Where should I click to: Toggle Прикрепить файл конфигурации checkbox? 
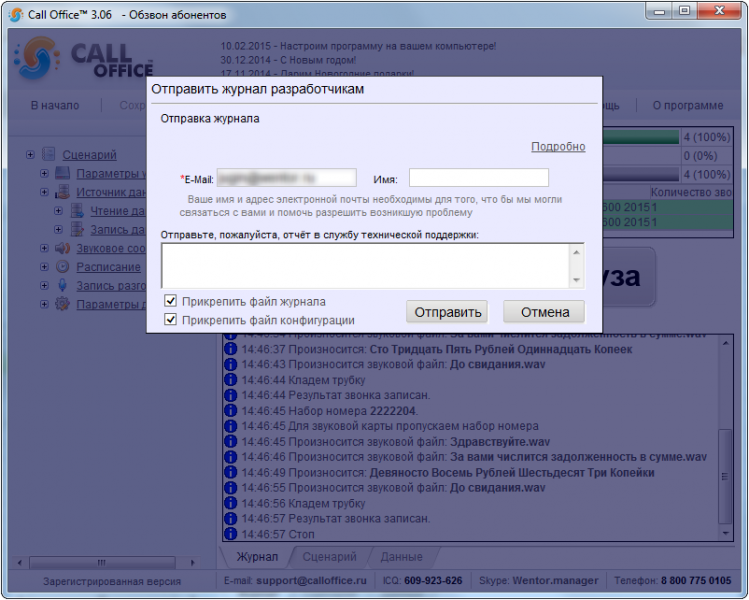tap(171, 319)
